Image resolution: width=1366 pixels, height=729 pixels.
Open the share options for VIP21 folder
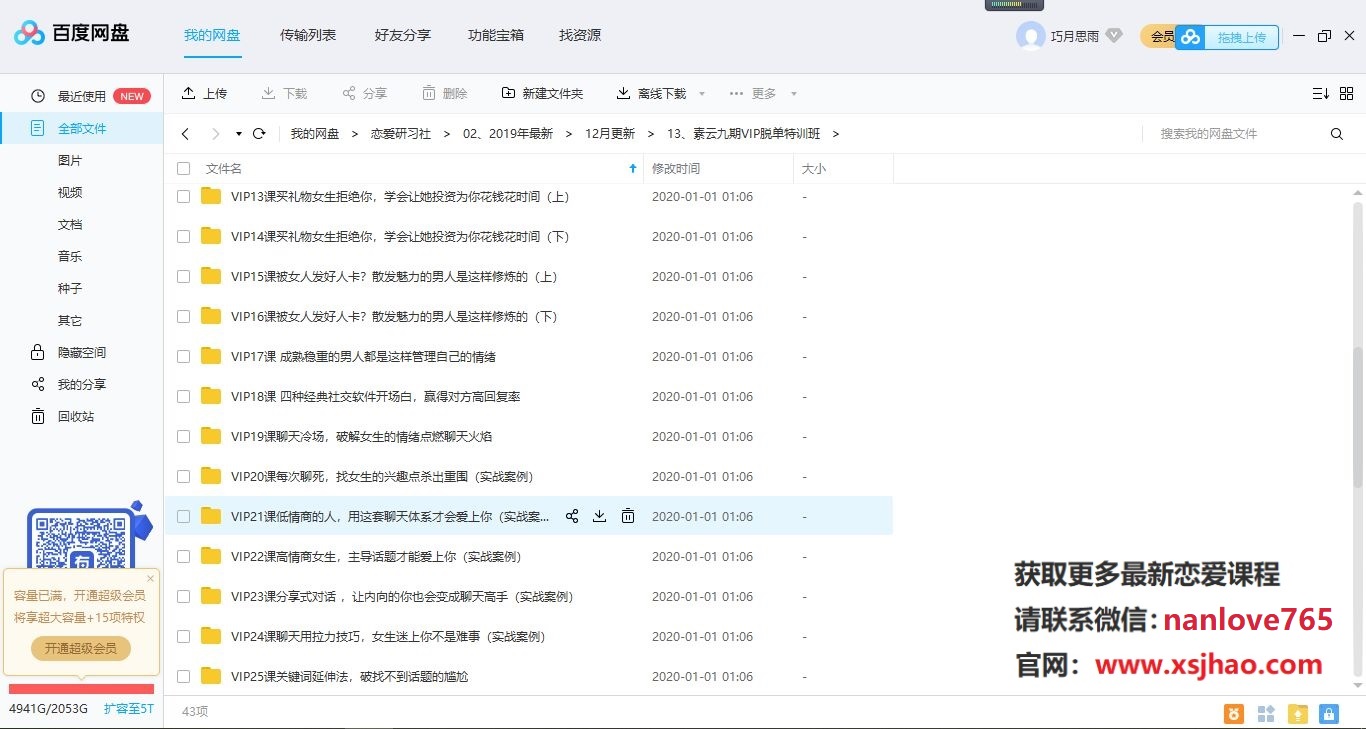pyautogui.click(x=572, y=516)
